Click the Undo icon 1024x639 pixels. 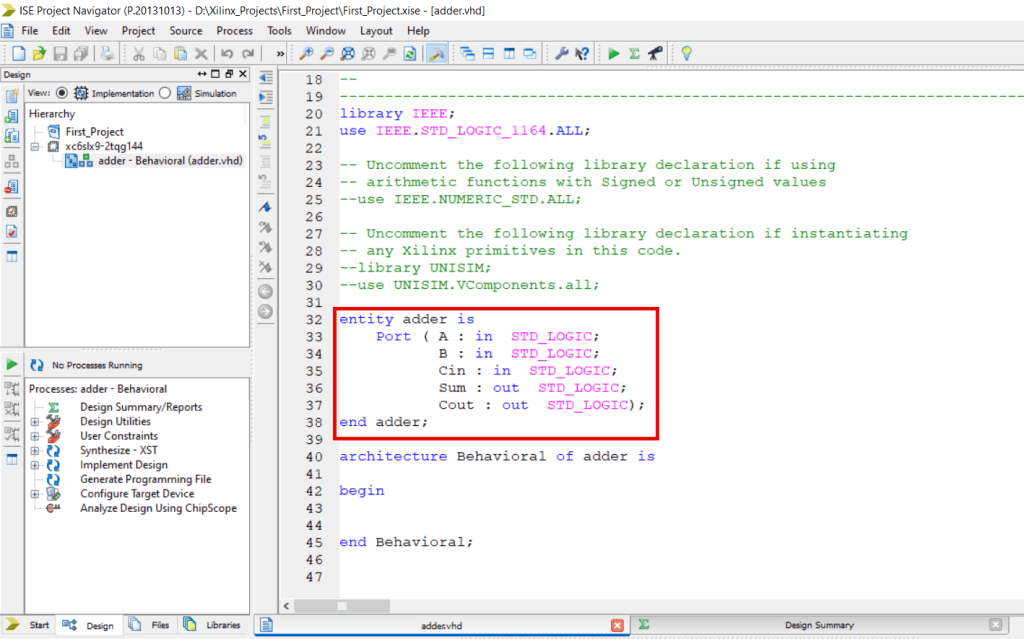pos(226,53)
